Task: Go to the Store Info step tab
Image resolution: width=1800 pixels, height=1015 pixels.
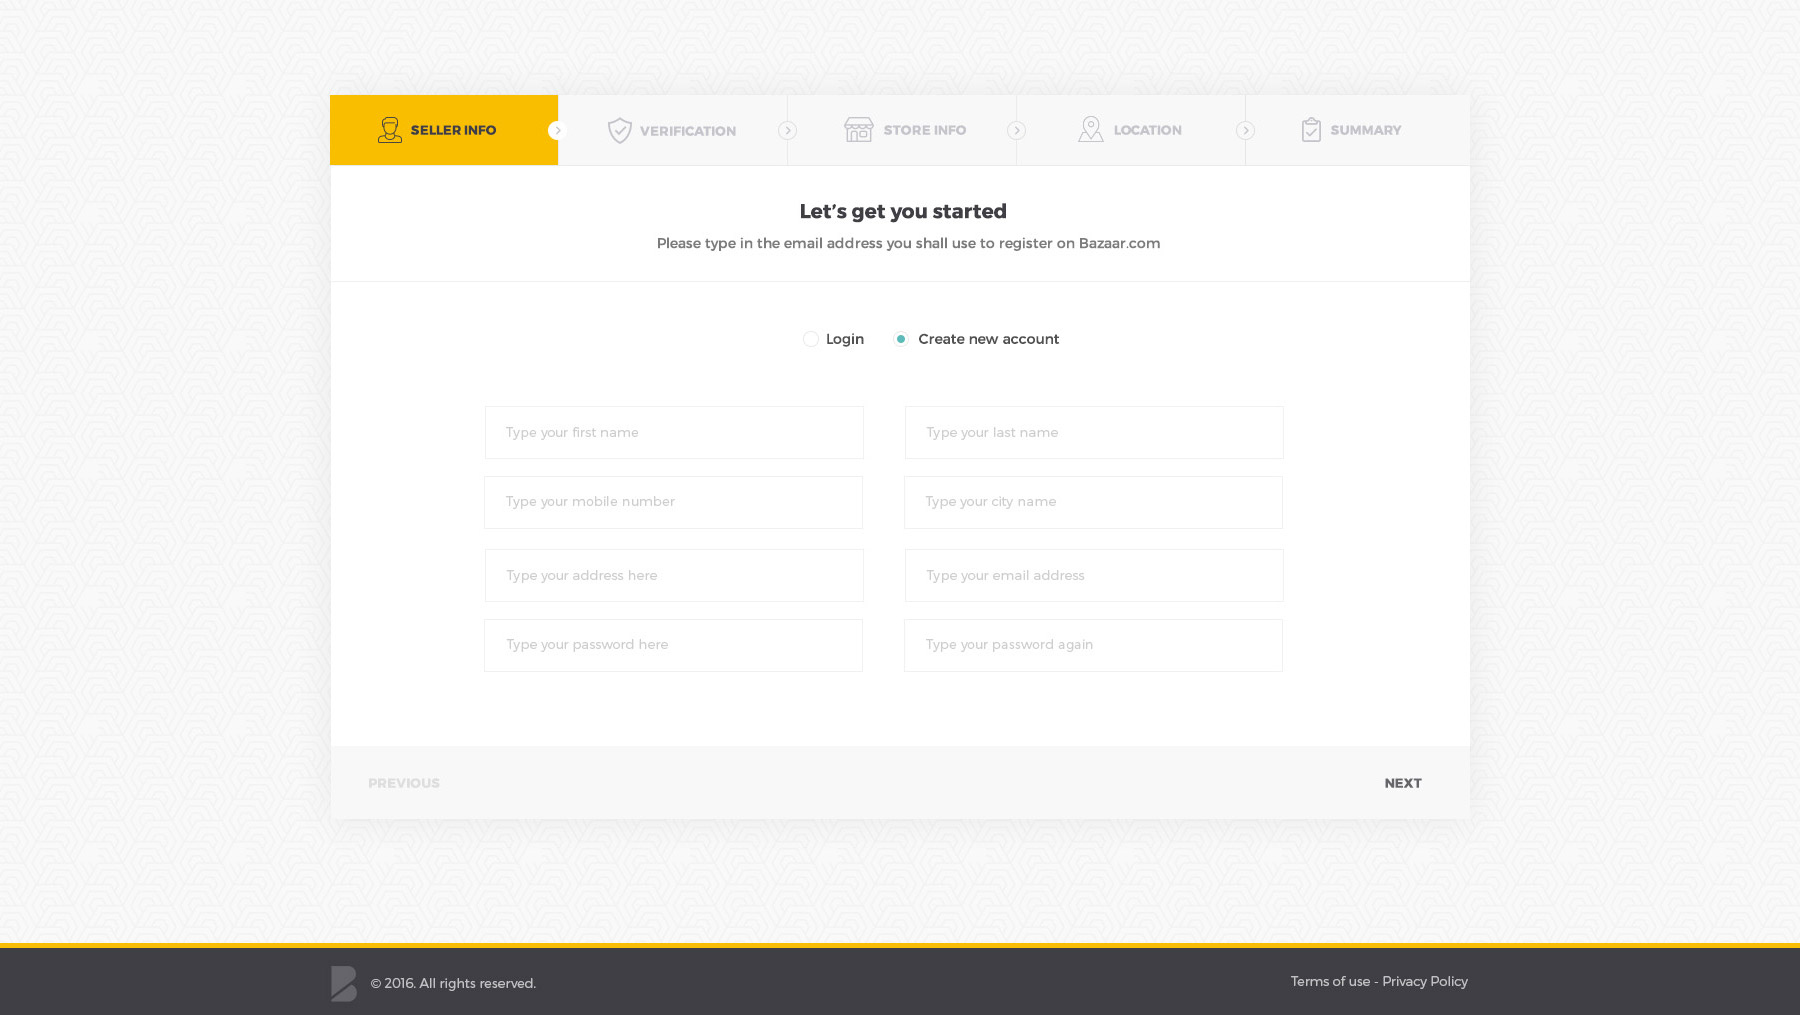Action: pyautogui.click(x=902, y=130)
